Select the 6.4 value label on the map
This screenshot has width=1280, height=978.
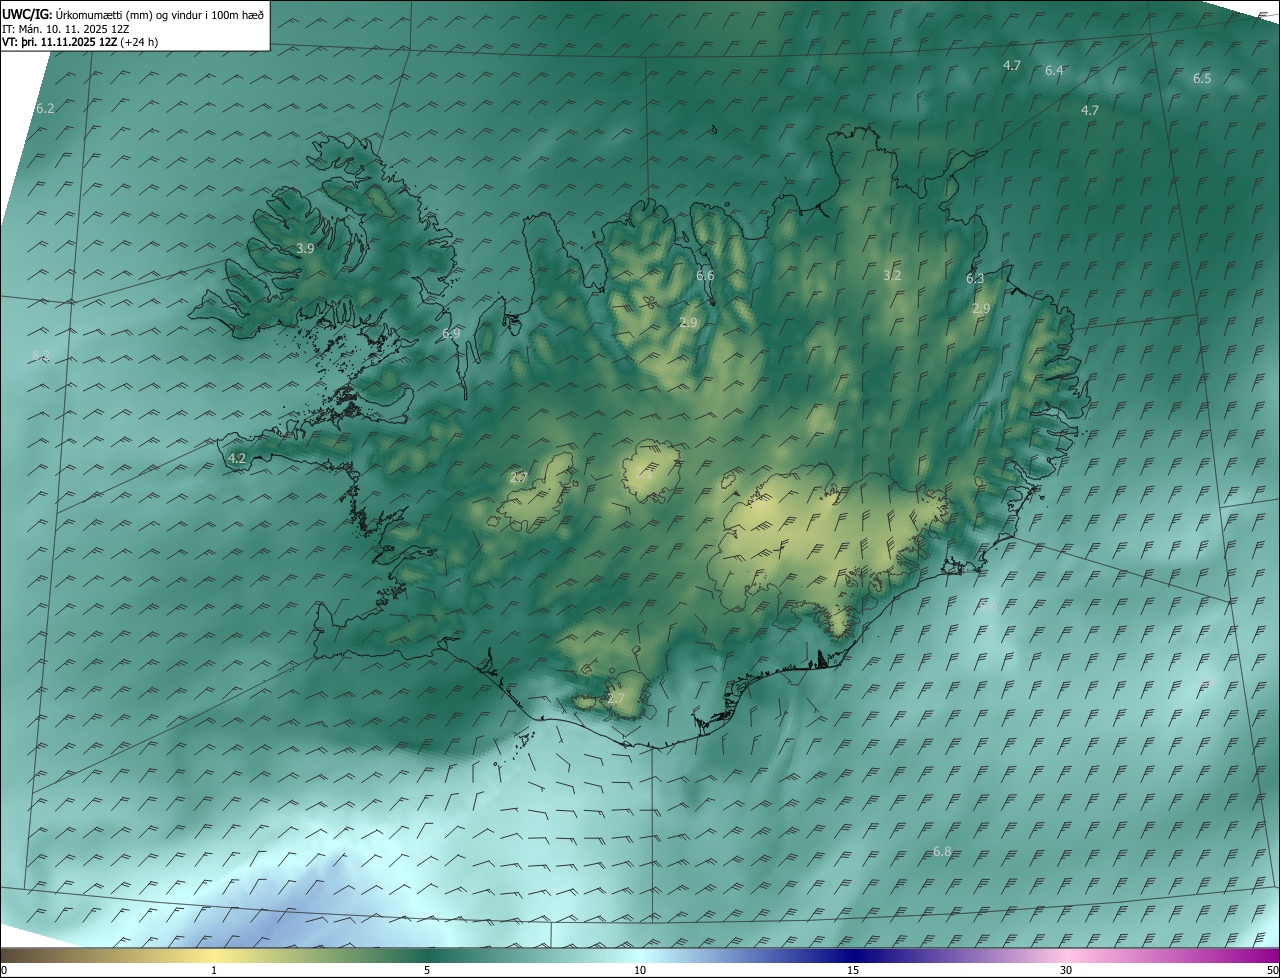1054,71
